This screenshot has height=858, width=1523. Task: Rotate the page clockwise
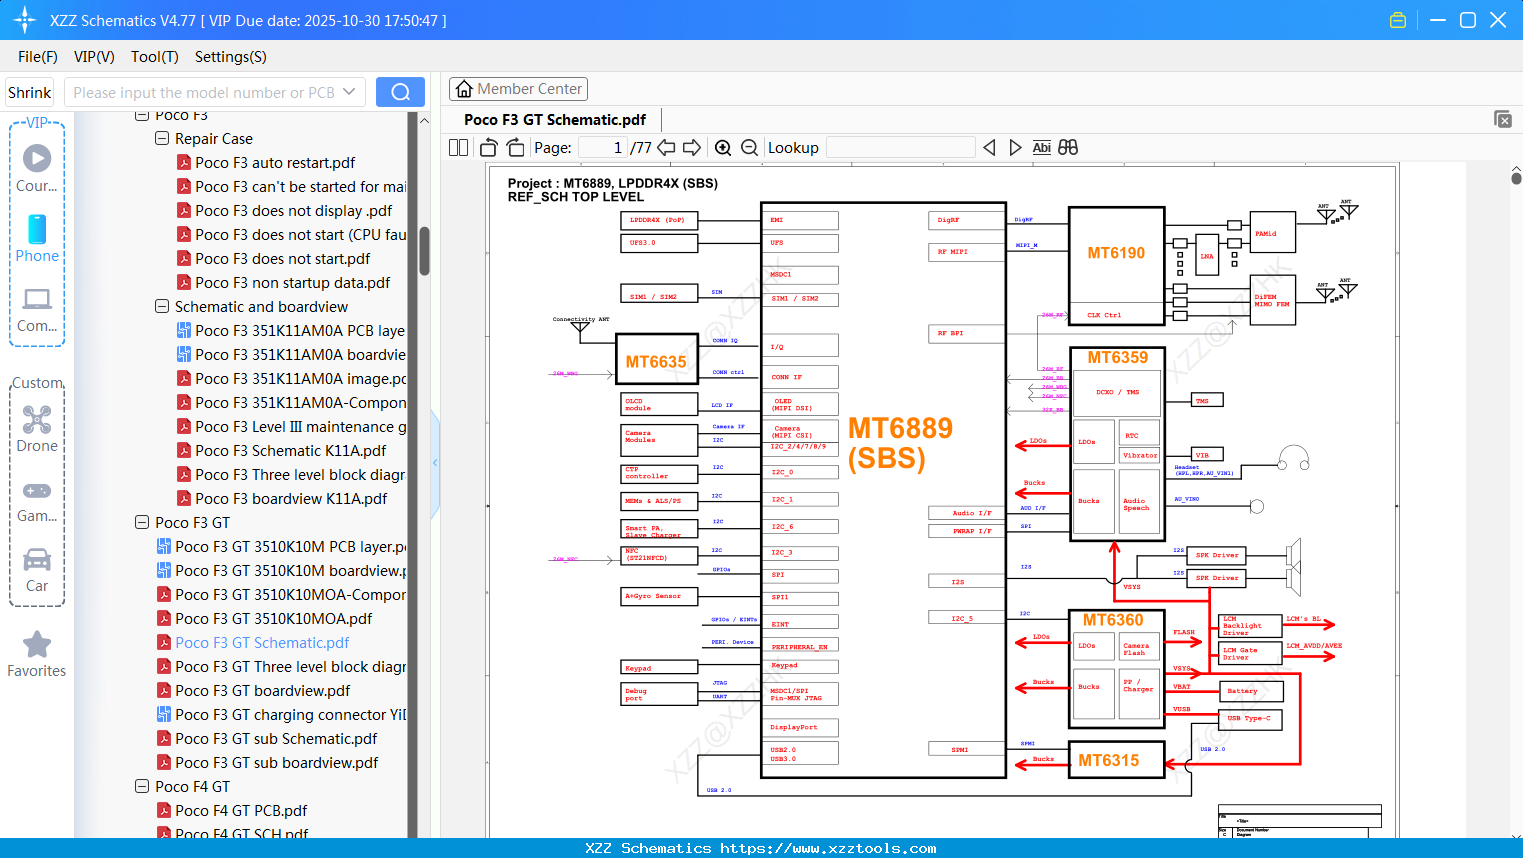(x=515, y=147)
